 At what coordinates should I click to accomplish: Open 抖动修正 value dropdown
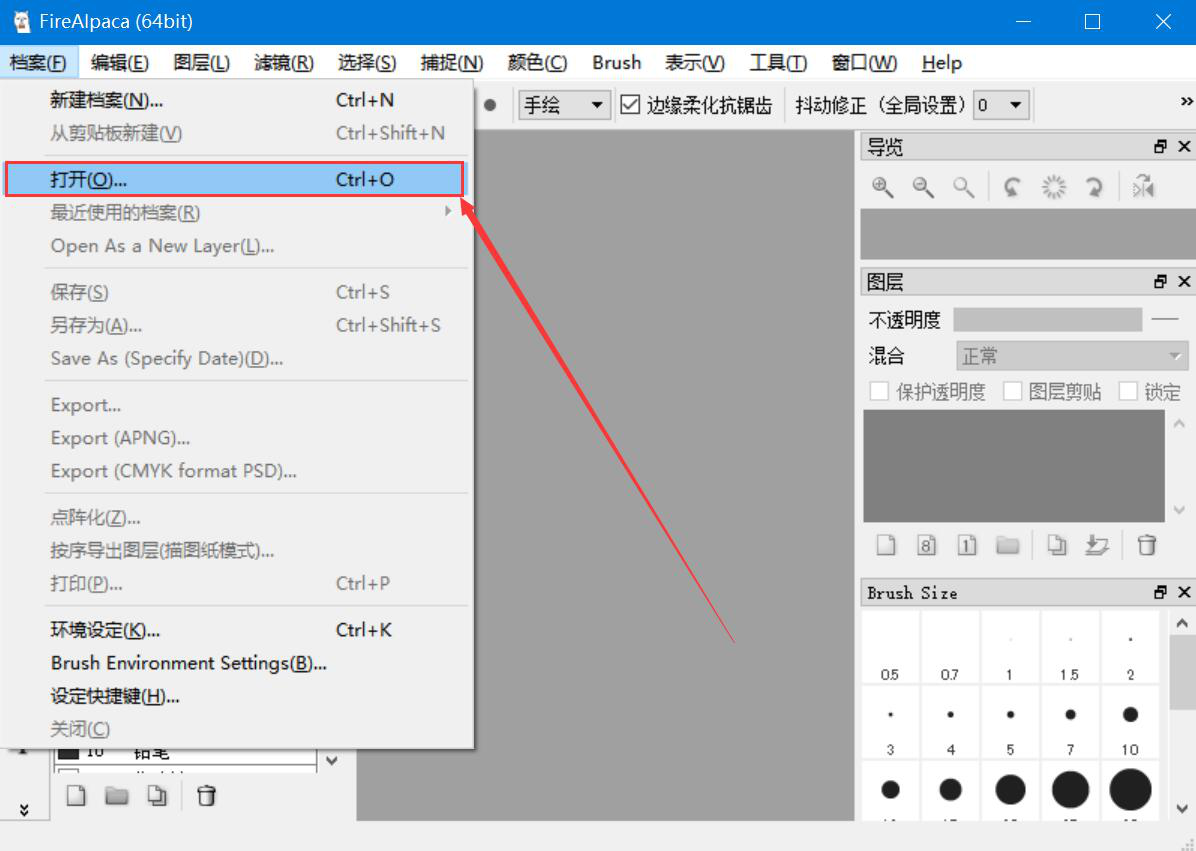pos(1001,104)
